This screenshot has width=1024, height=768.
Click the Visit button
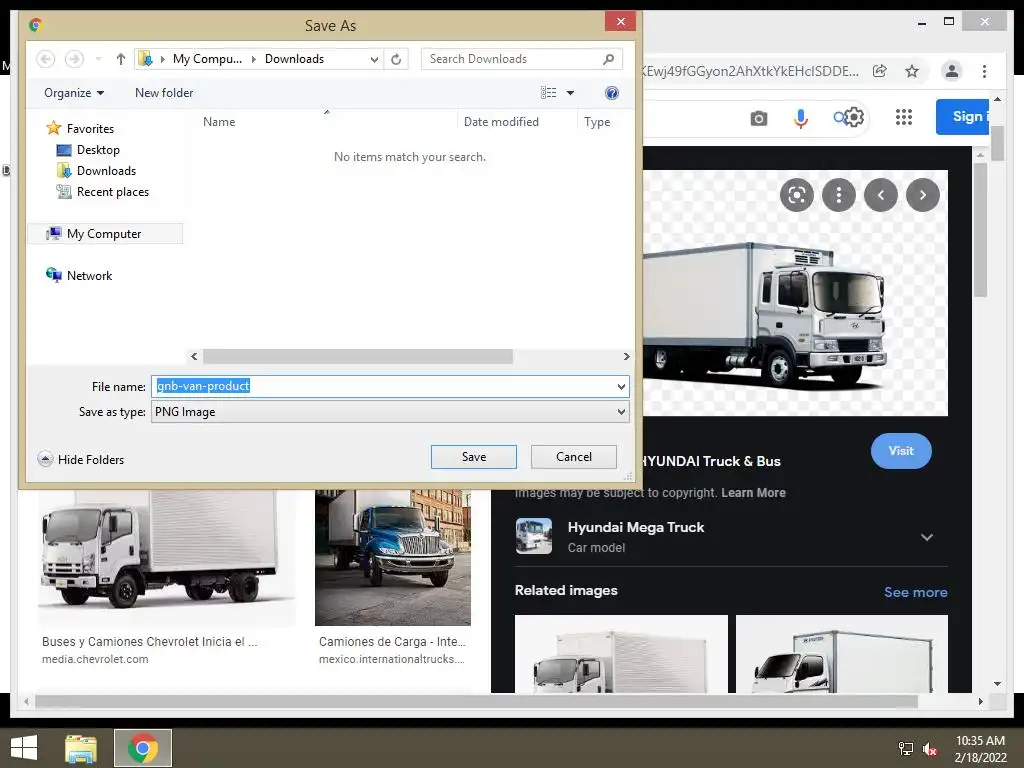[901, 451]
